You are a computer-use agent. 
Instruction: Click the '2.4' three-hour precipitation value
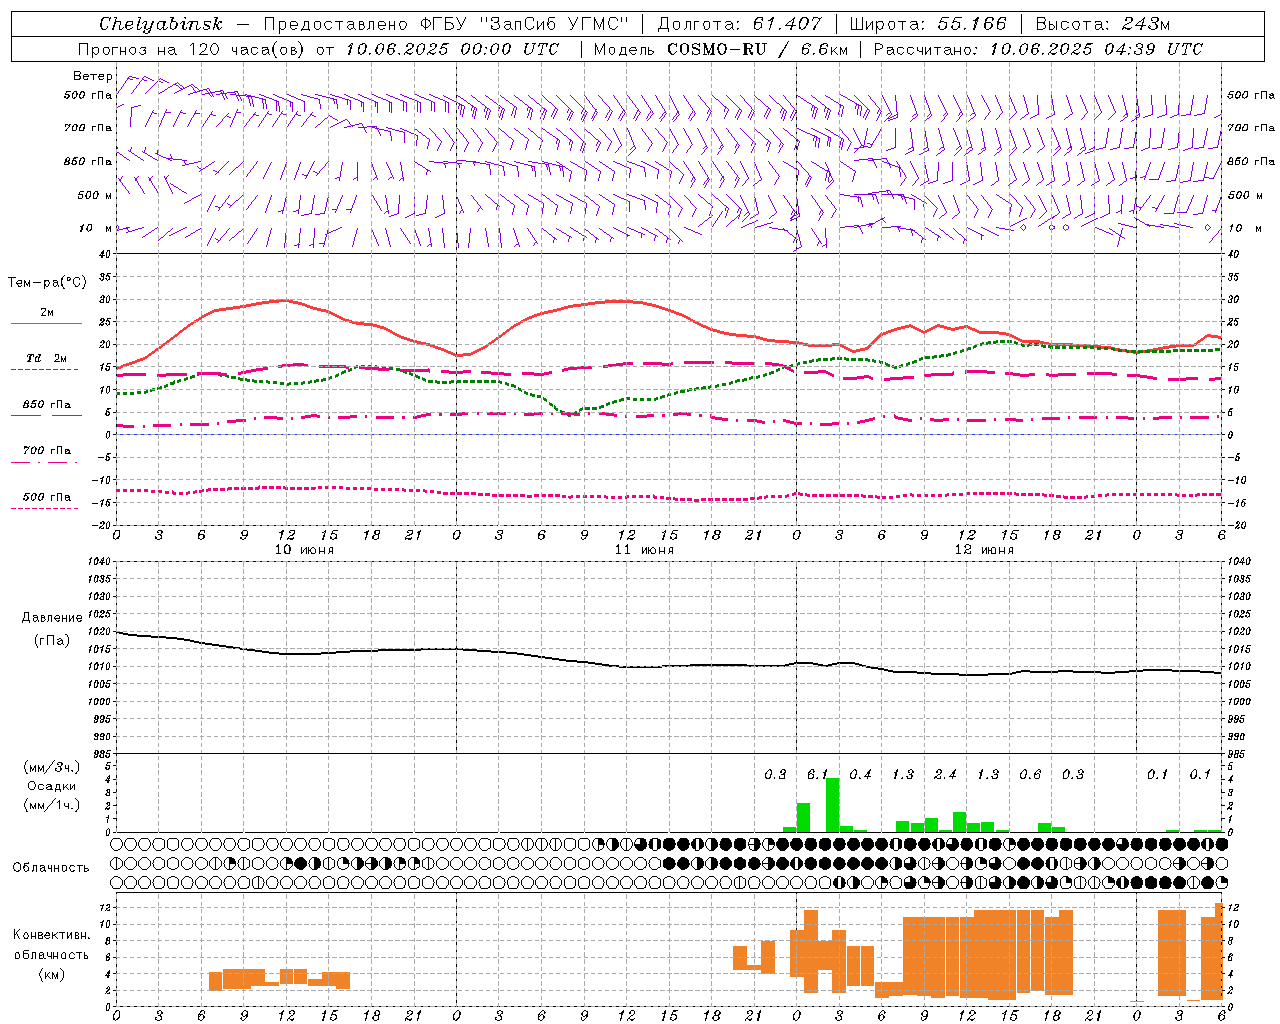[x=945, y=774]
